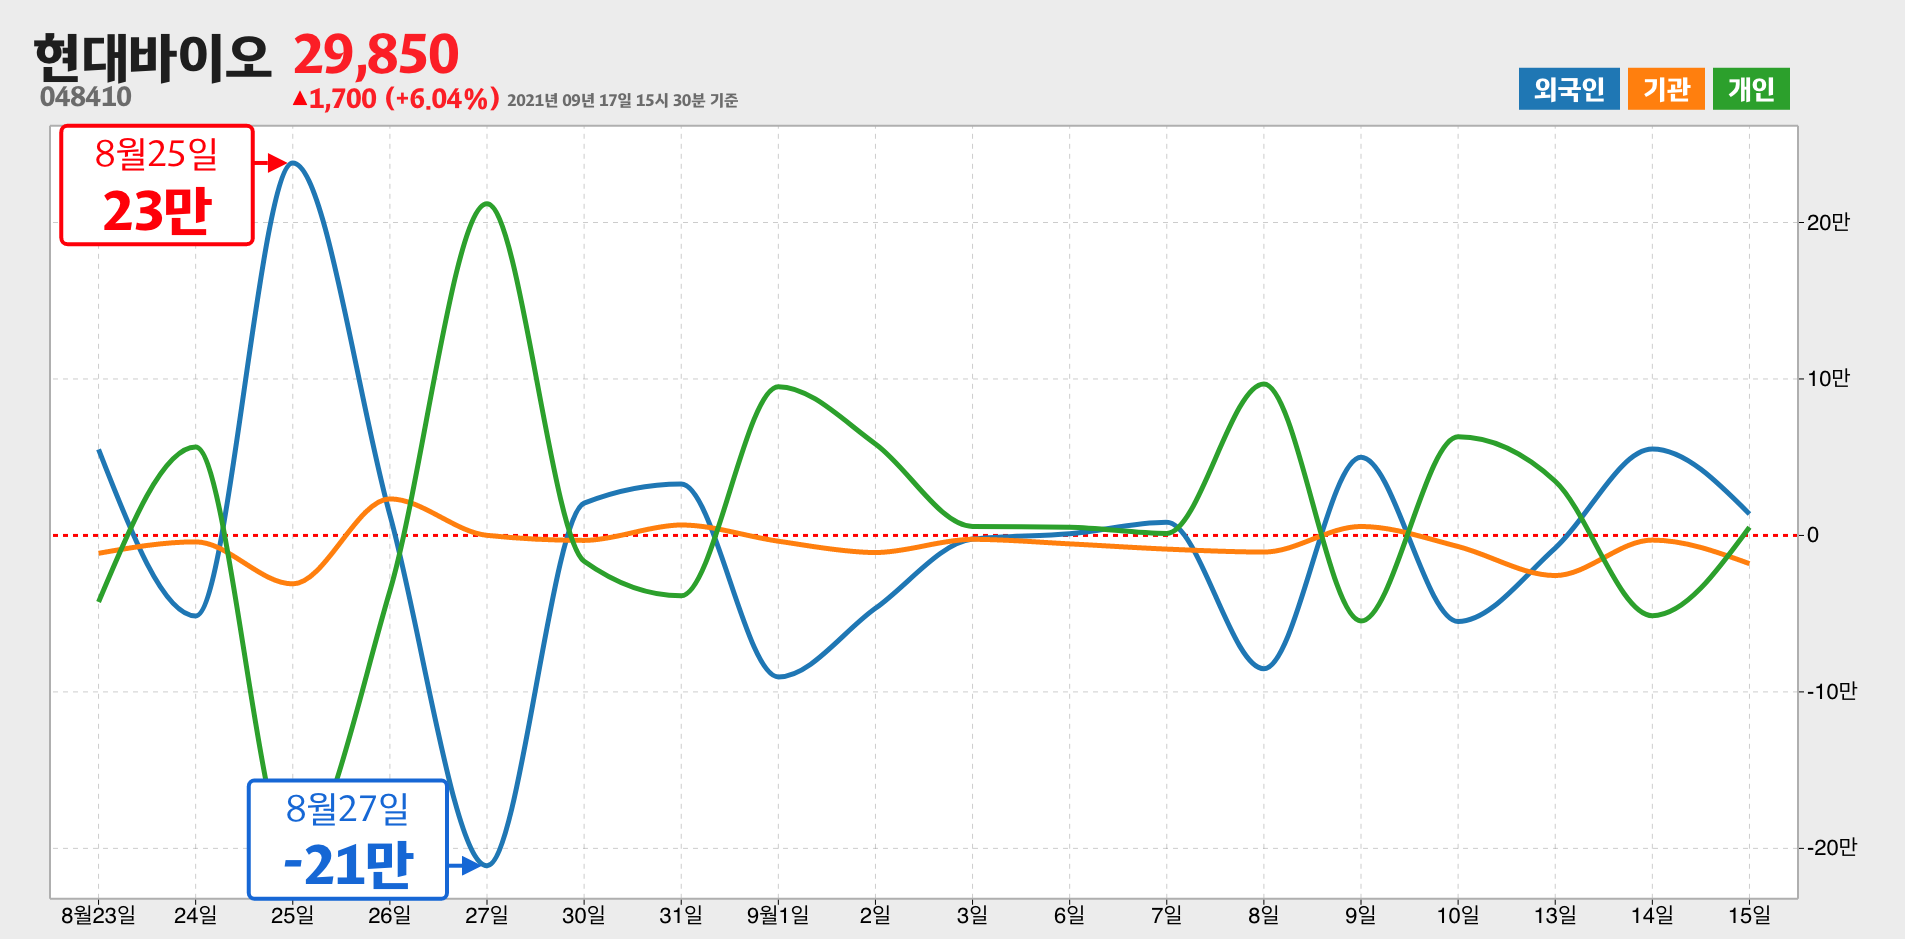This screenshot has height=939, width=1920.
Task: Click the current price 29,850
Action: [x=376, y=54]
